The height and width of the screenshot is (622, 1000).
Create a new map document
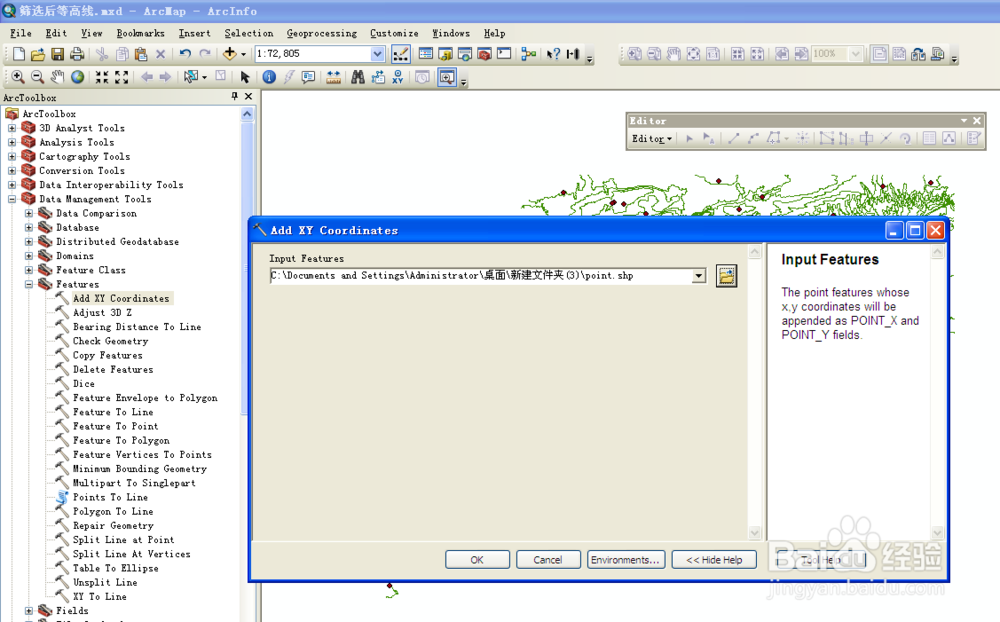point(19,54)
